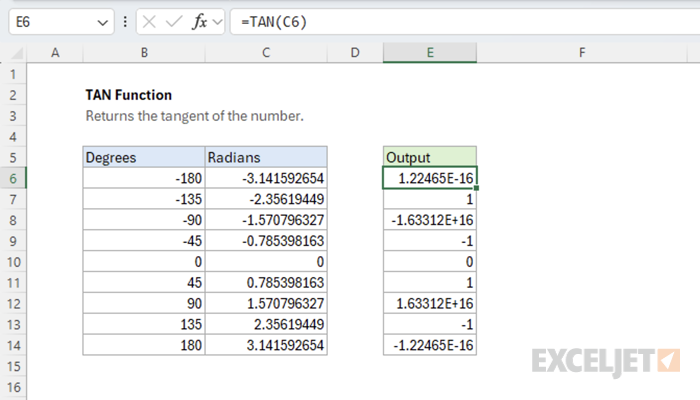Click radians cell 1.570796327

[266, 304]
